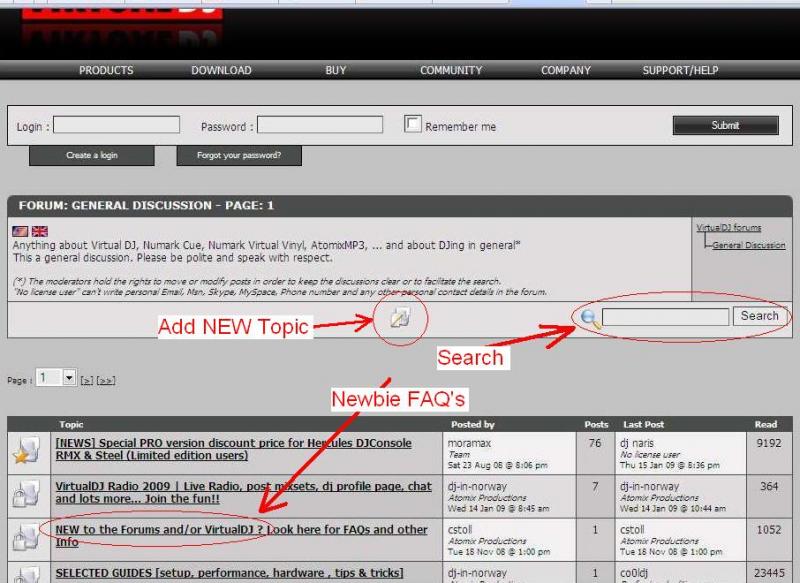Open VirtualDJ forums breadcrumb link
The height and width of the screenshot is (583, 800).
tap(729, 228)
